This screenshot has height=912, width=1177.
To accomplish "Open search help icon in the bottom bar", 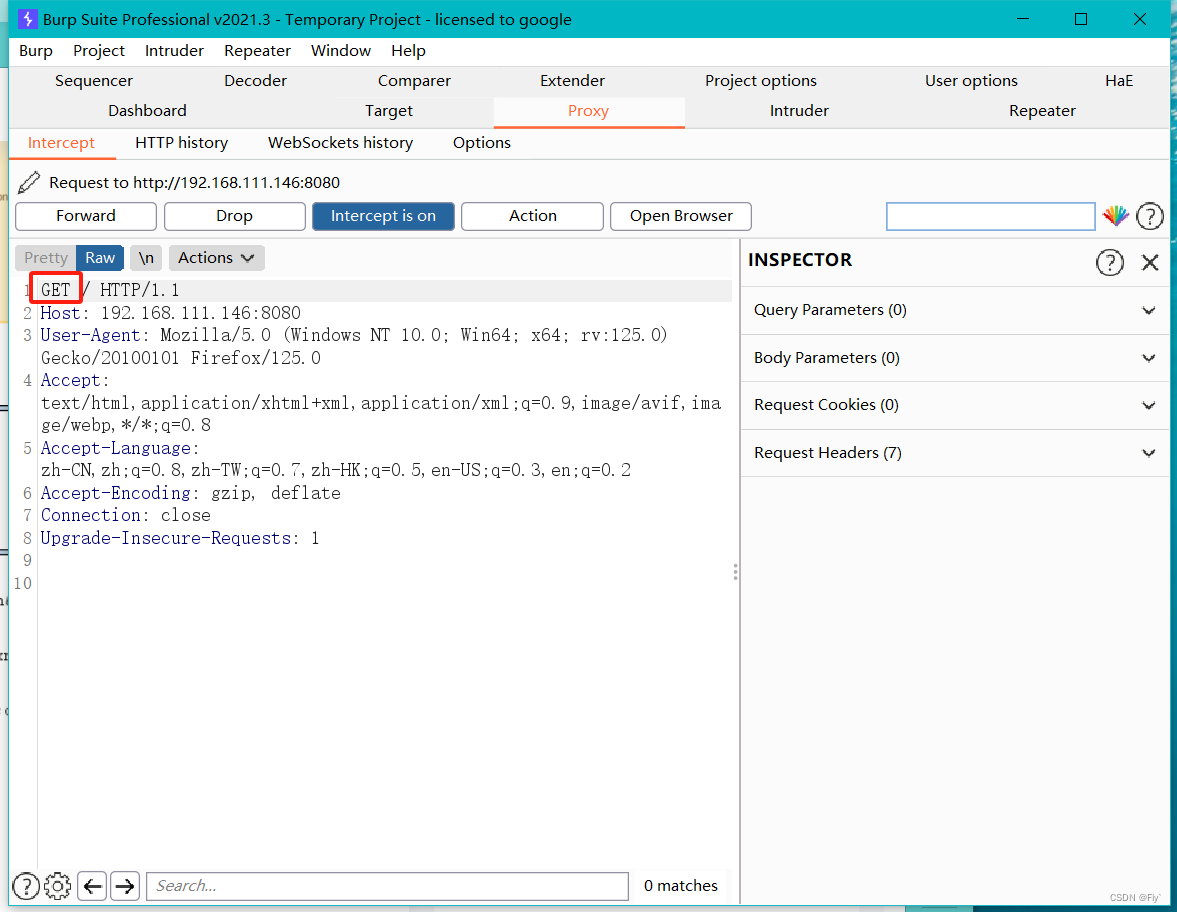I will coord(26,886).
